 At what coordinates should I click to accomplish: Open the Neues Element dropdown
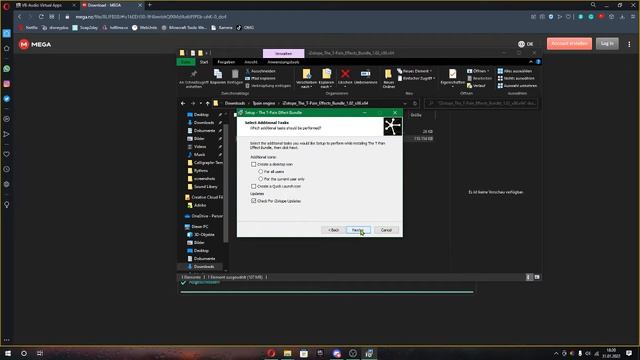tap(414, 71)
